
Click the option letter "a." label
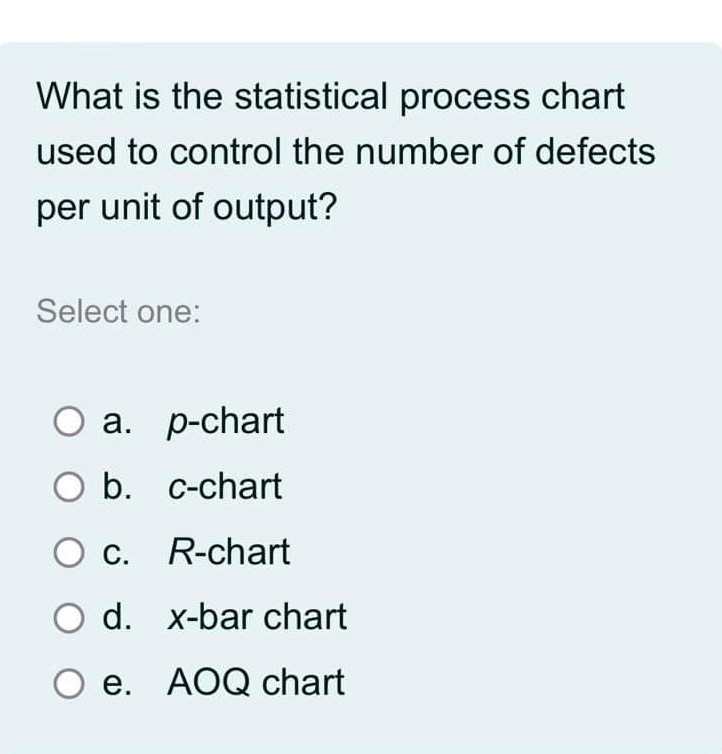tap(116, 422)
